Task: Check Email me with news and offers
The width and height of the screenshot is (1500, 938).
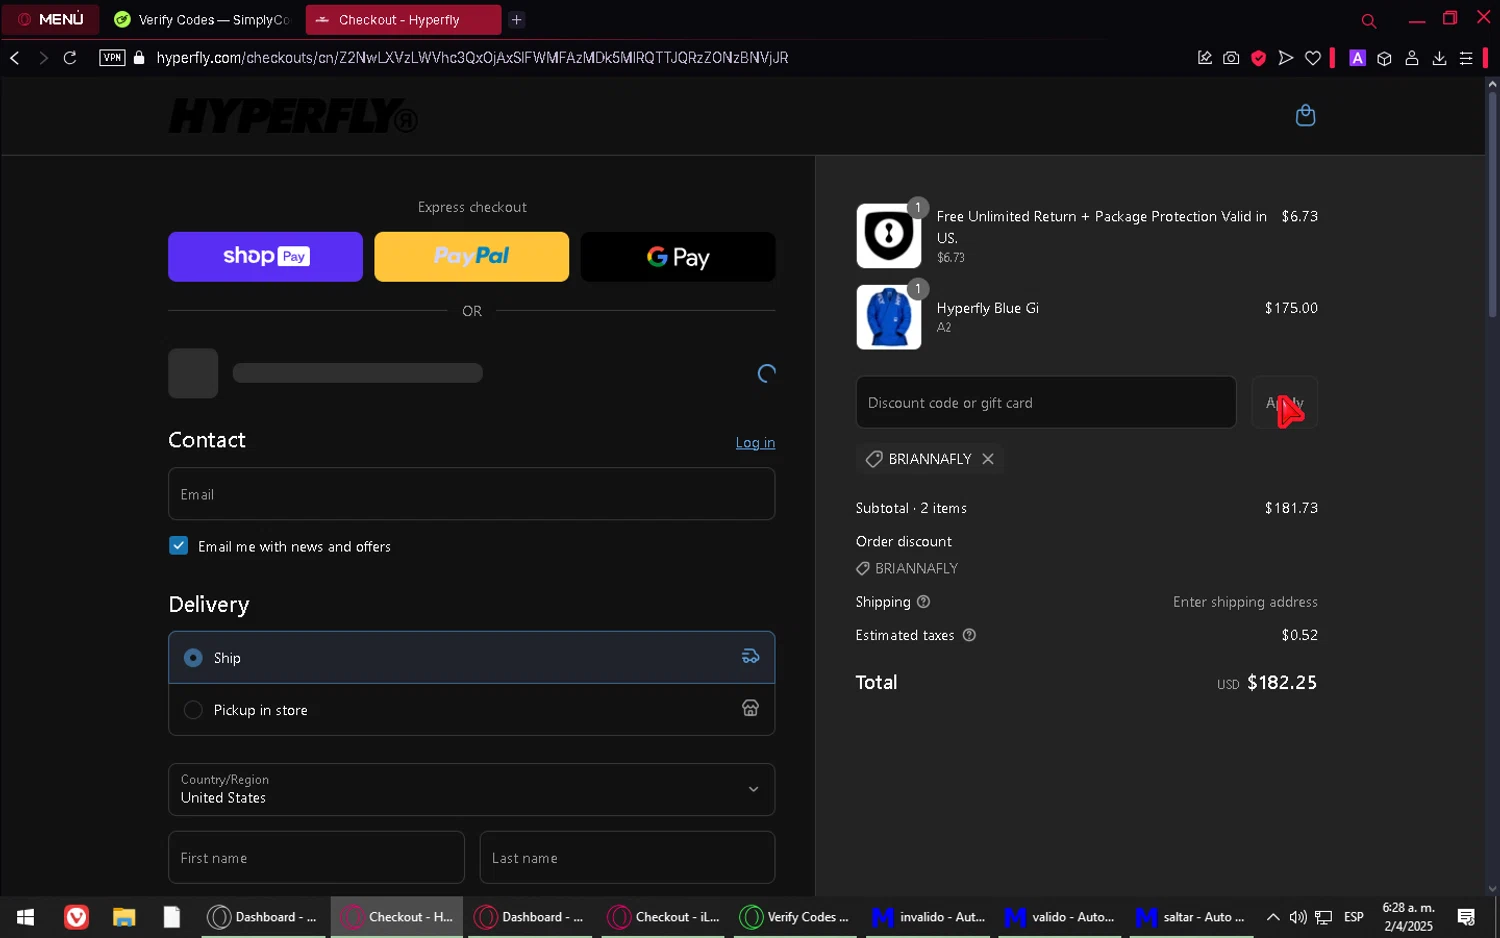Action: point(178,546)
